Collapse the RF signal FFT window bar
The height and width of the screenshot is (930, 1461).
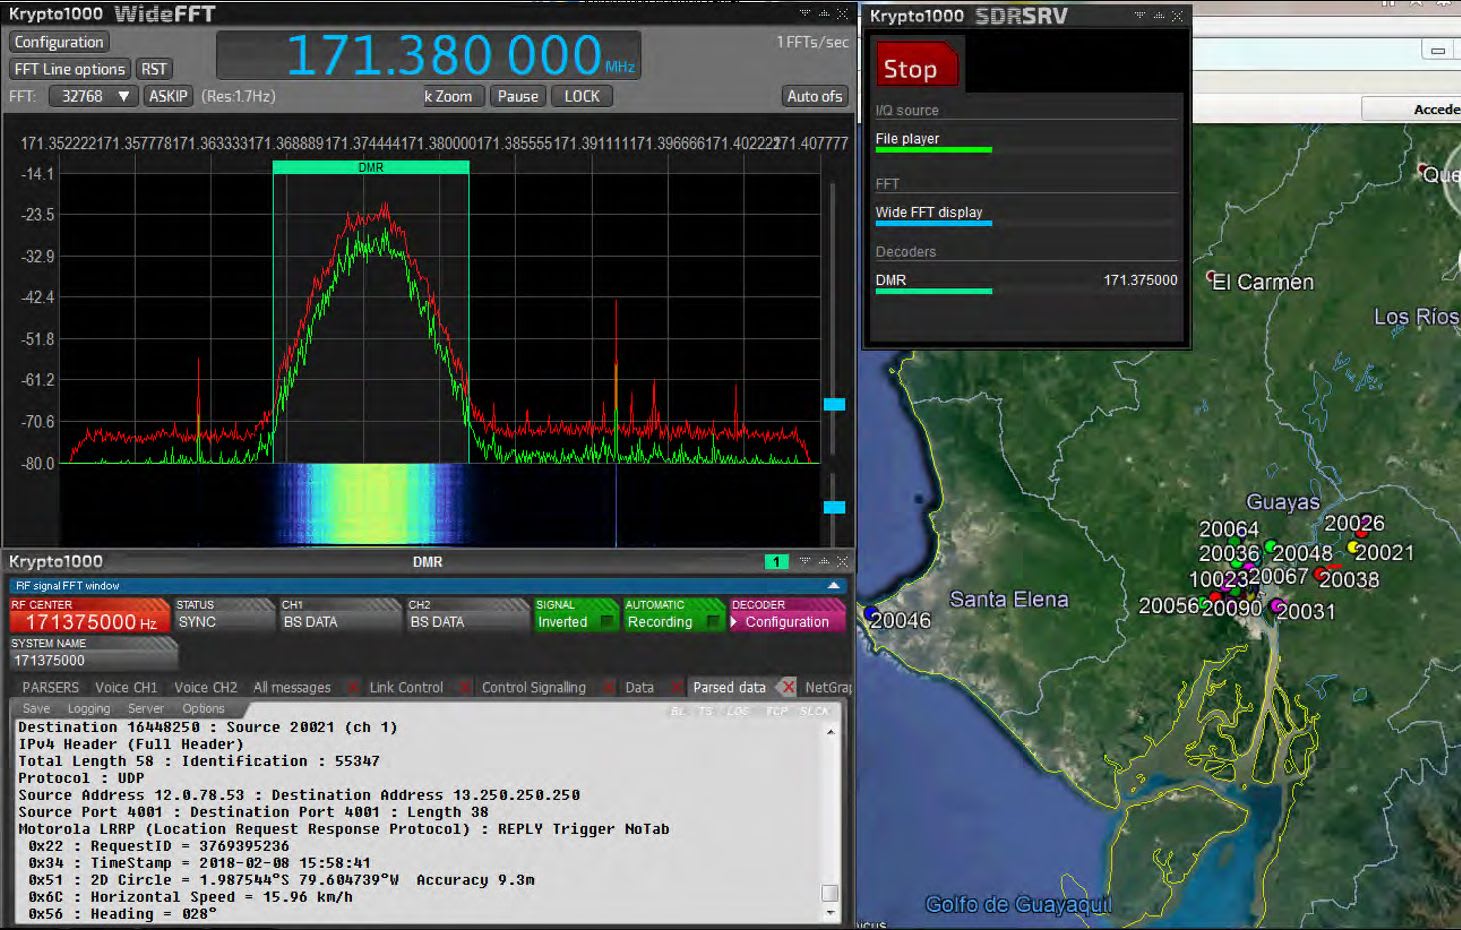[834, 585]
